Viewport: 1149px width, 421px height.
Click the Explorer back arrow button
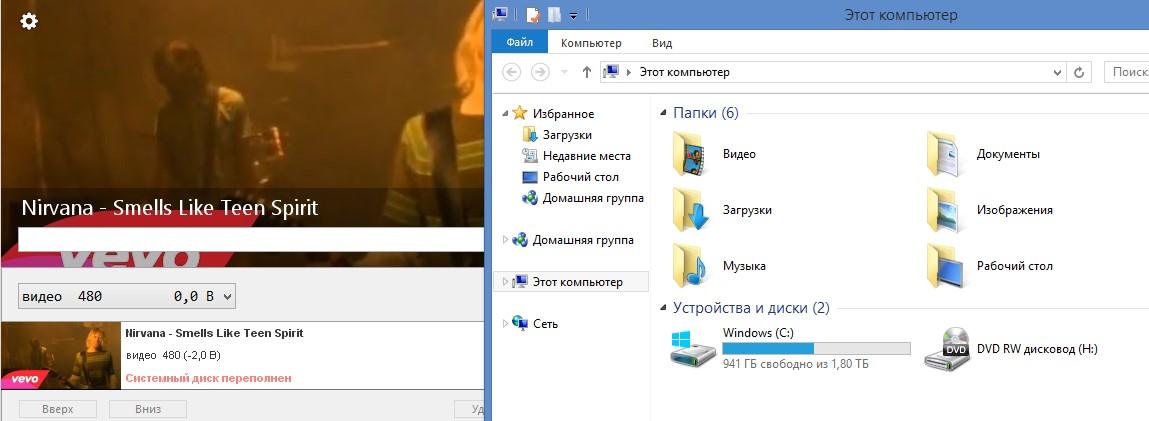tap(511, 72)
